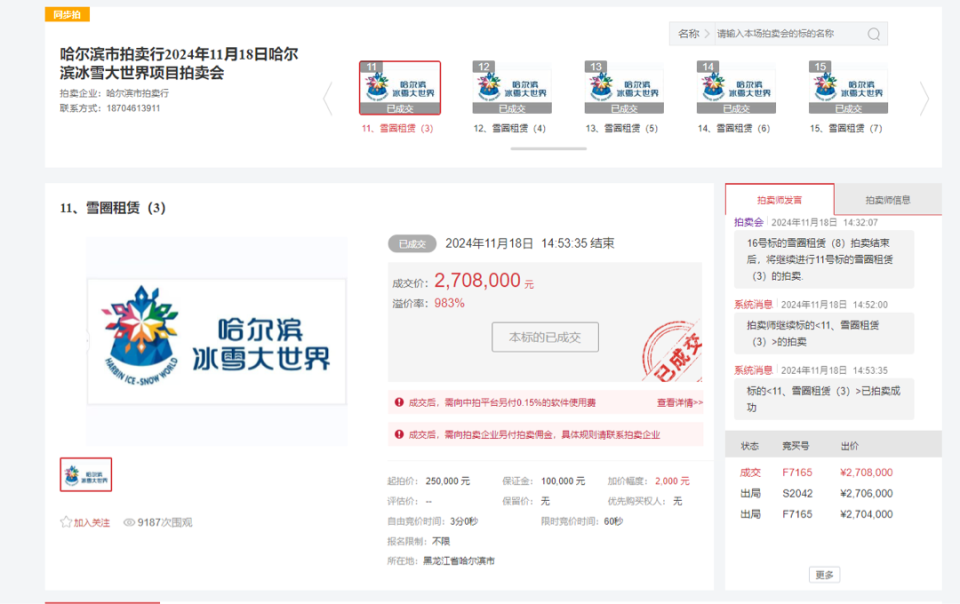Viewport: 960px width, 604px height.
Task: Click the 加价幅度 2,000 元 value
Action: (x=672, y=481)
